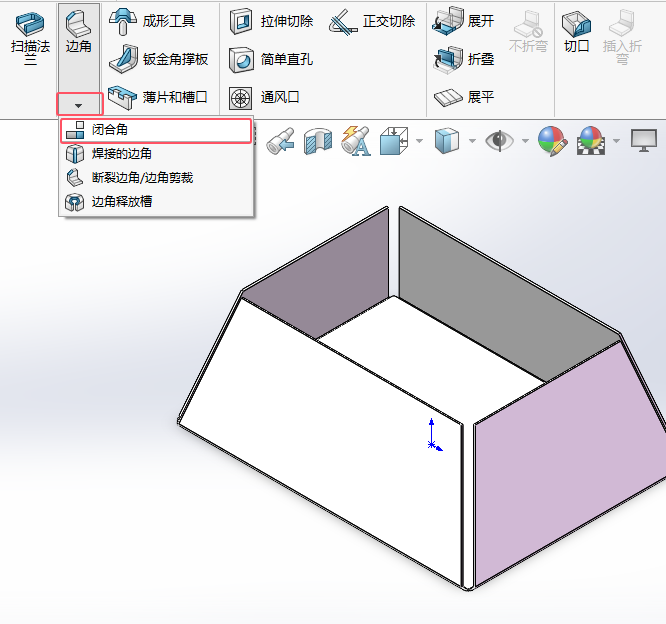Click the Apply Scene icon
666x624 pixels.
point(591,141)
